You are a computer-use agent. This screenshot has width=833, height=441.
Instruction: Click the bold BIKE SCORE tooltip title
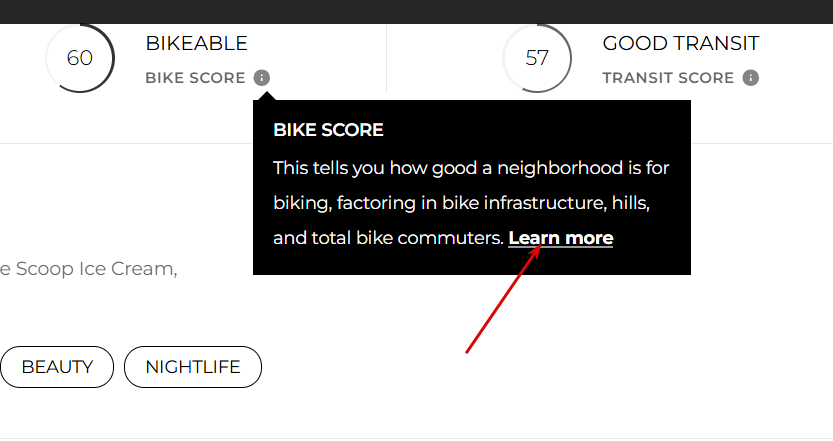click(x=328, y=130)
